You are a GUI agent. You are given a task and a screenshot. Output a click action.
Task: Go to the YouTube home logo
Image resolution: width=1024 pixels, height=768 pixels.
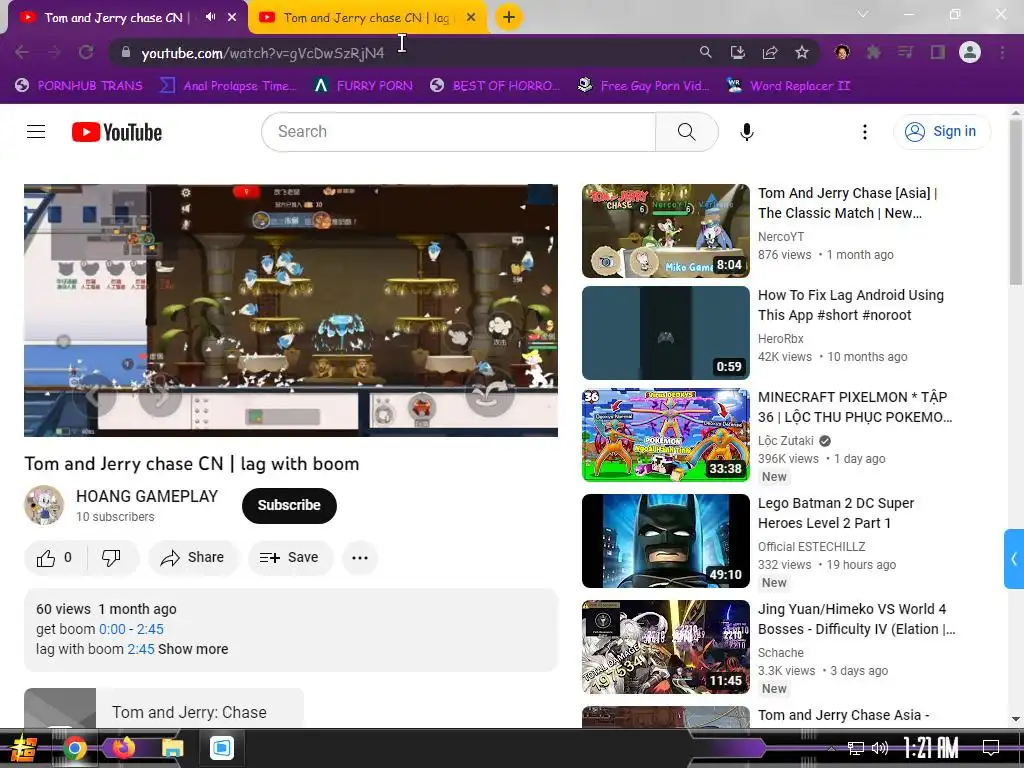[x=117, y=132]
